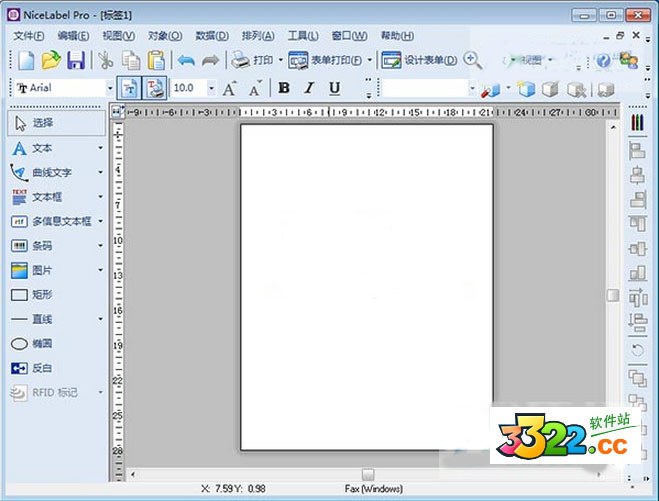Click the 设计表单(D) button
The image size is (659, 501).
point(420,61)
